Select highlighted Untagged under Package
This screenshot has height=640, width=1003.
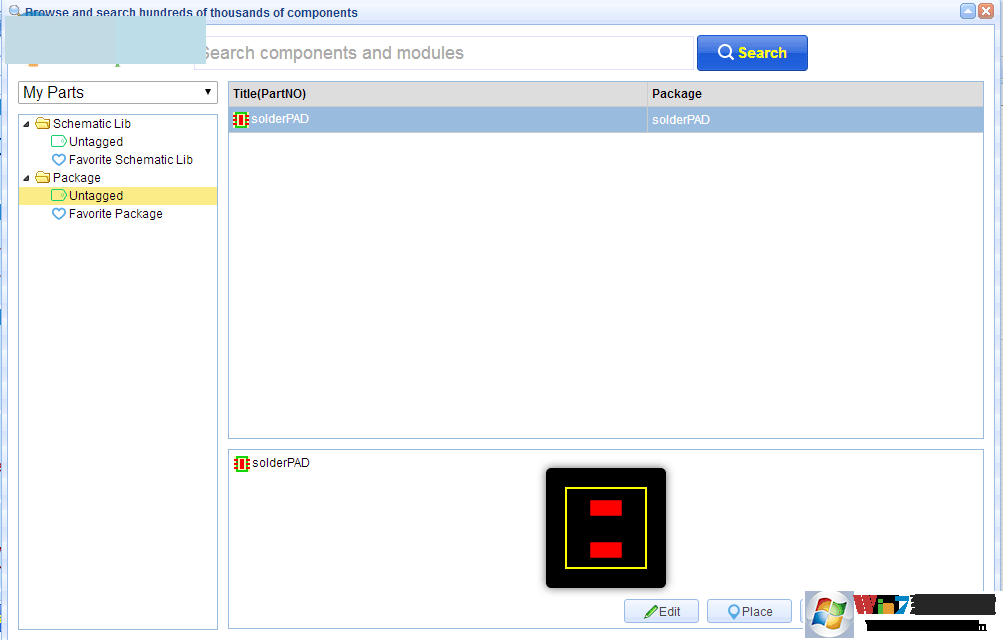[x=118, y=196]
